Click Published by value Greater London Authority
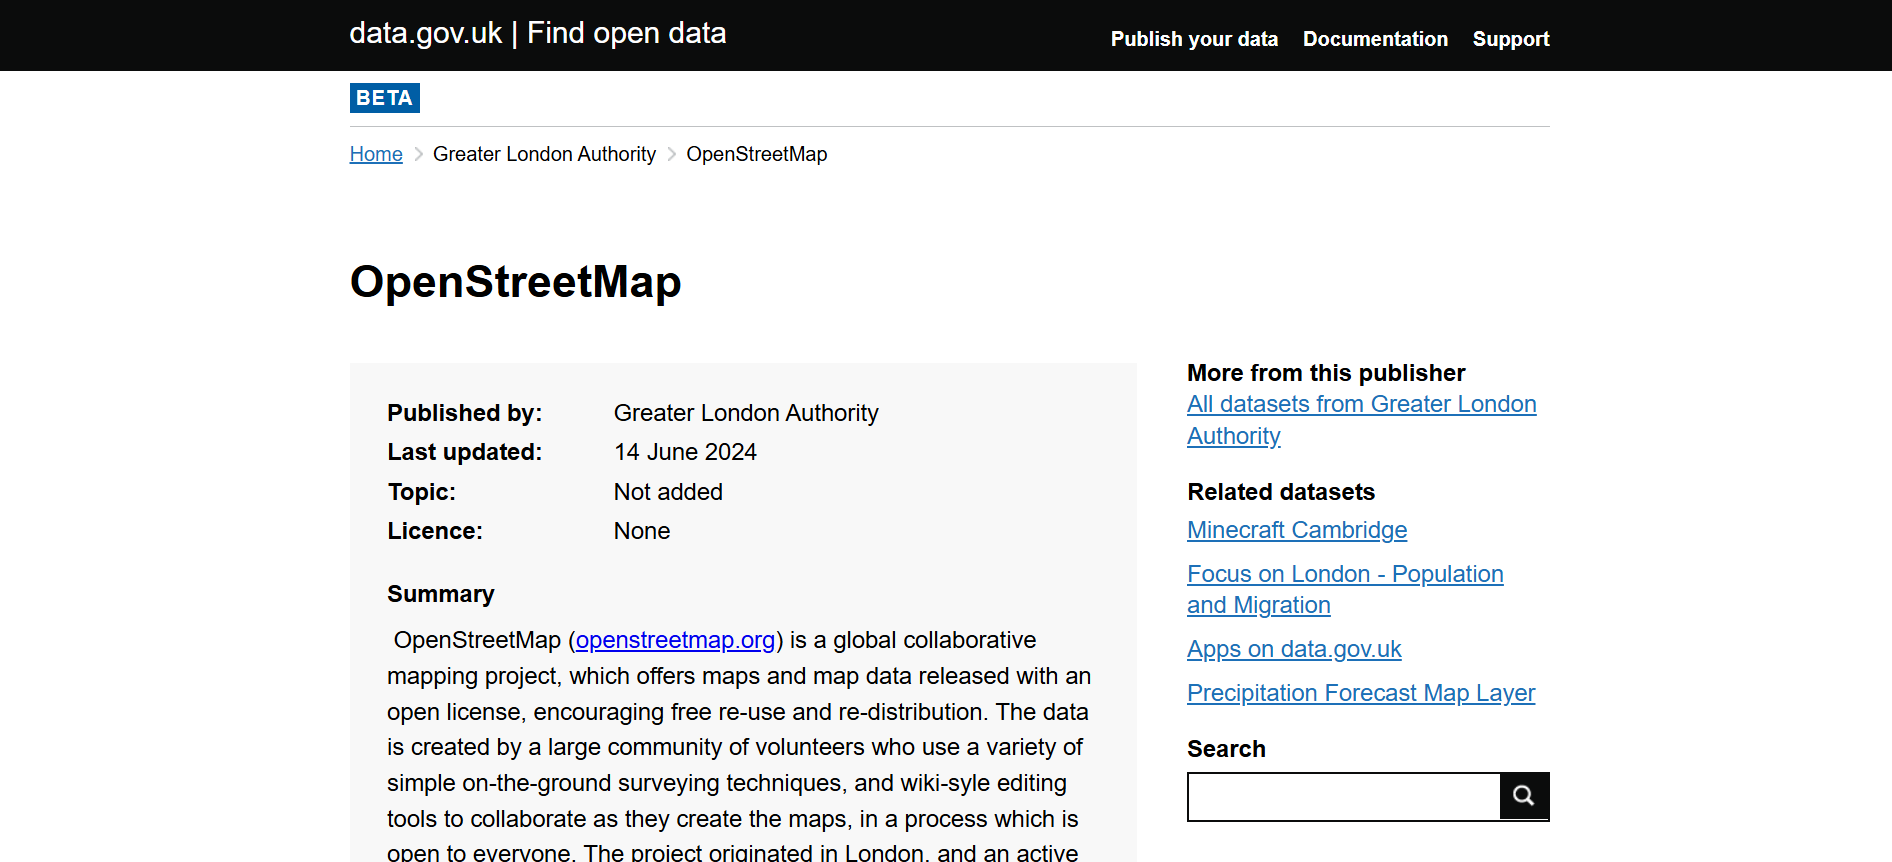The image size is (1892, 862). pyautogui.click(x=746, y=413)
